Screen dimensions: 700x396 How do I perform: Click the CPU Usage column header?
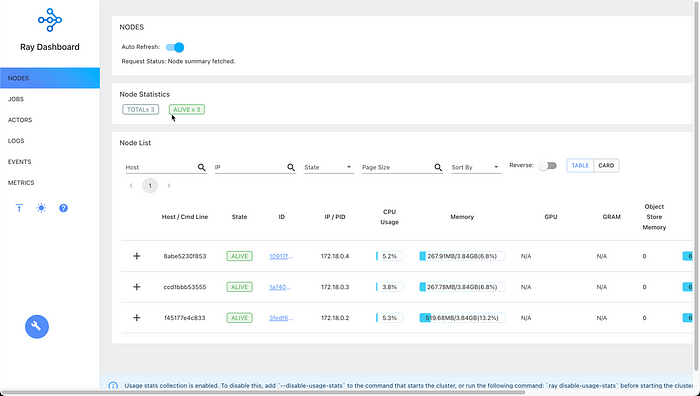(389, 217)
